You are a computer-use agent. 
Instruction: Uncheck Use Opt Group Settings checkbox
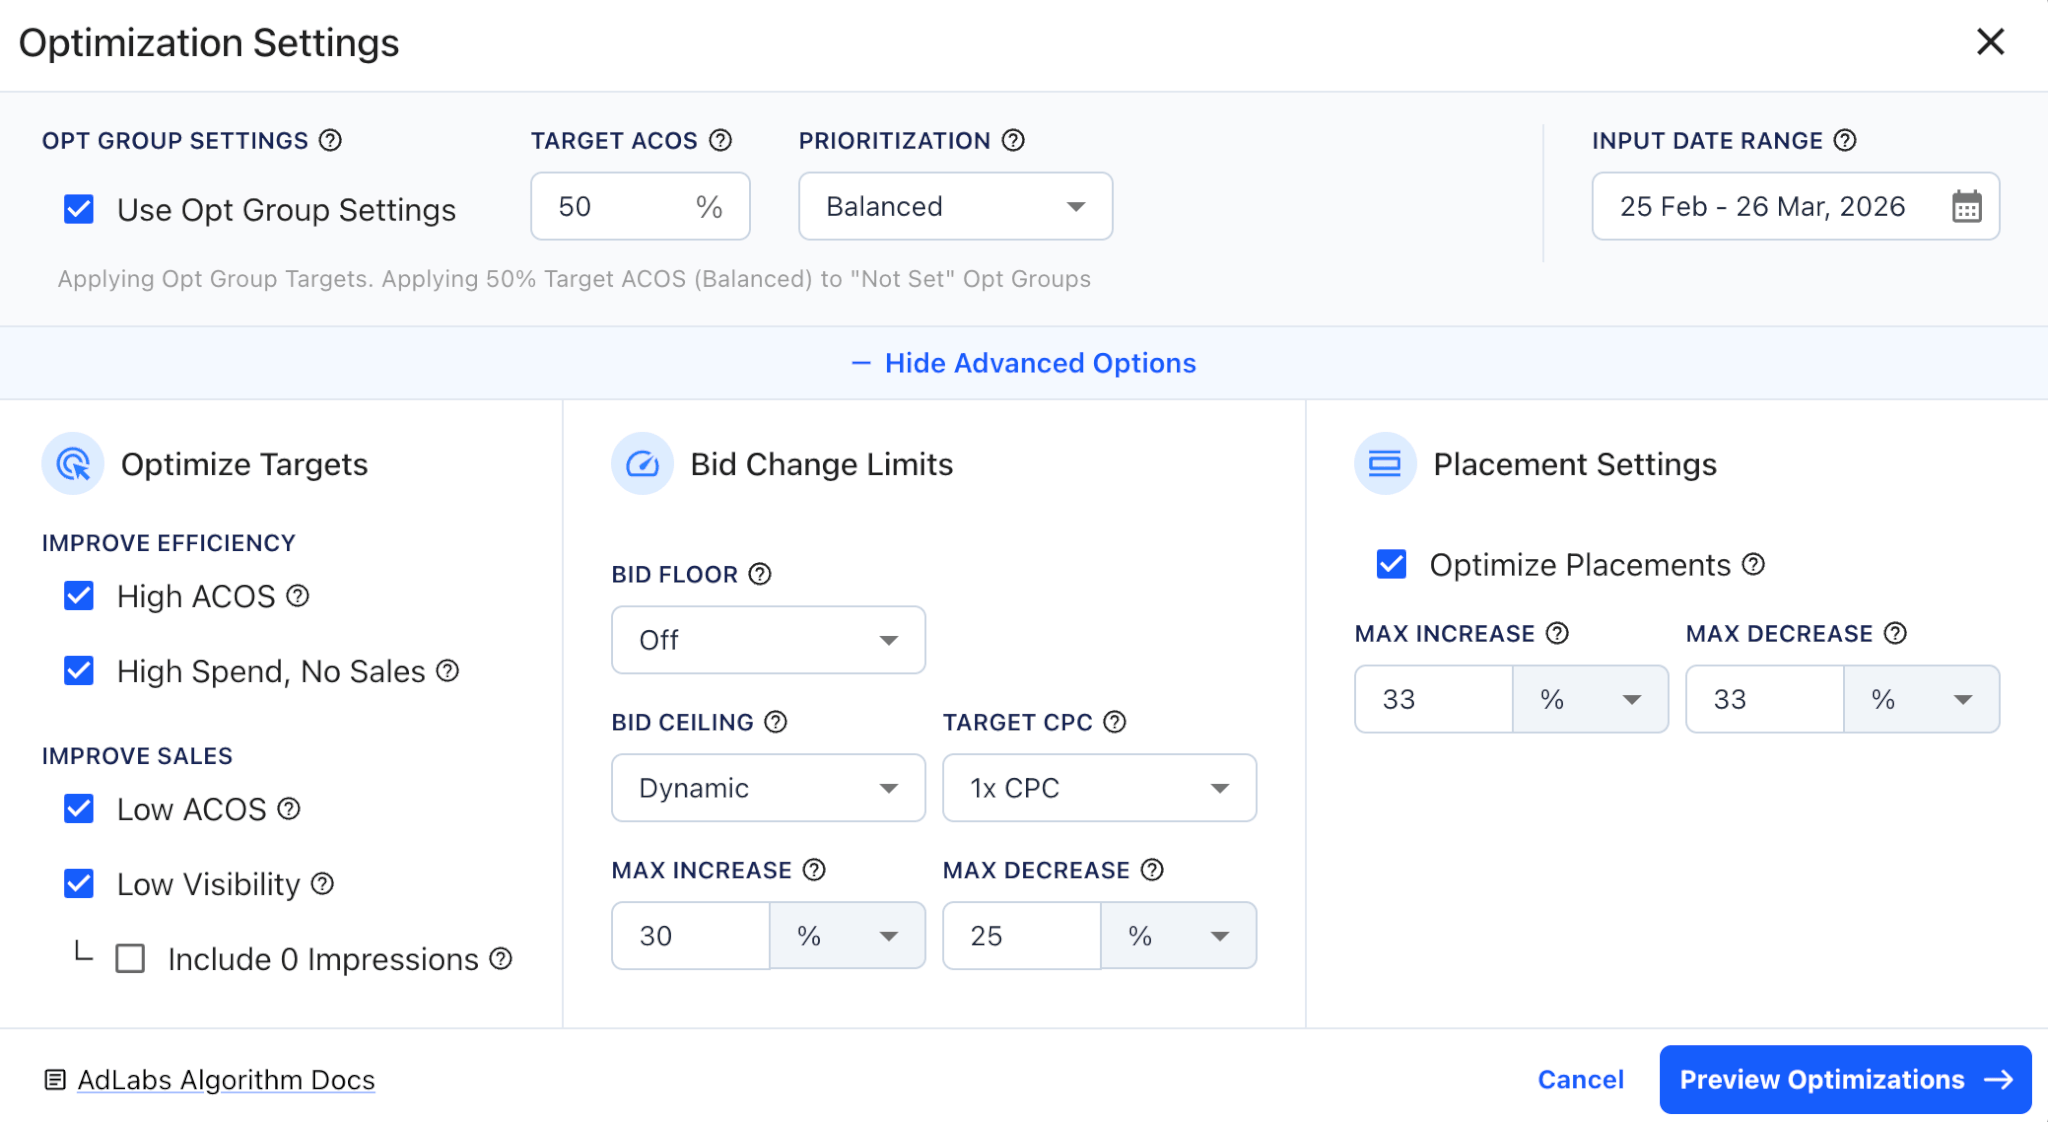pos(79,209)
